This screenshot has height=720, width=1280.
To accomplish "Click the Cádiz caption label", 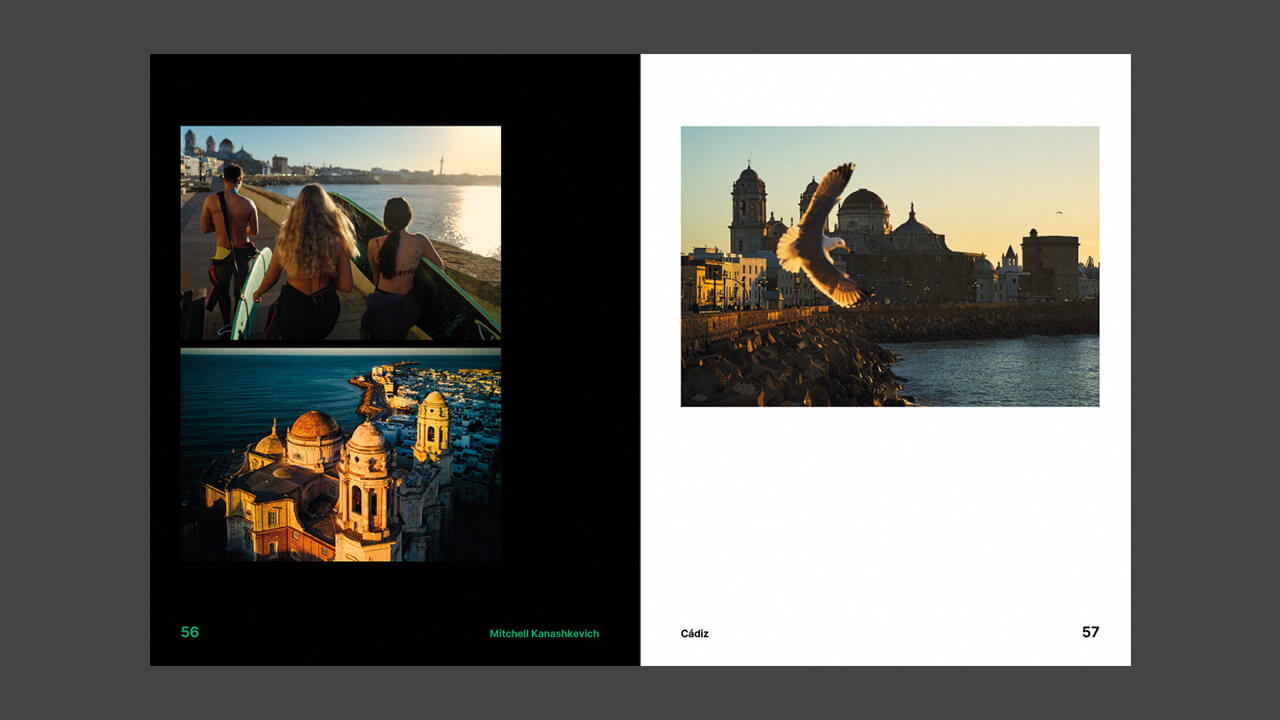I will [695, 634].
